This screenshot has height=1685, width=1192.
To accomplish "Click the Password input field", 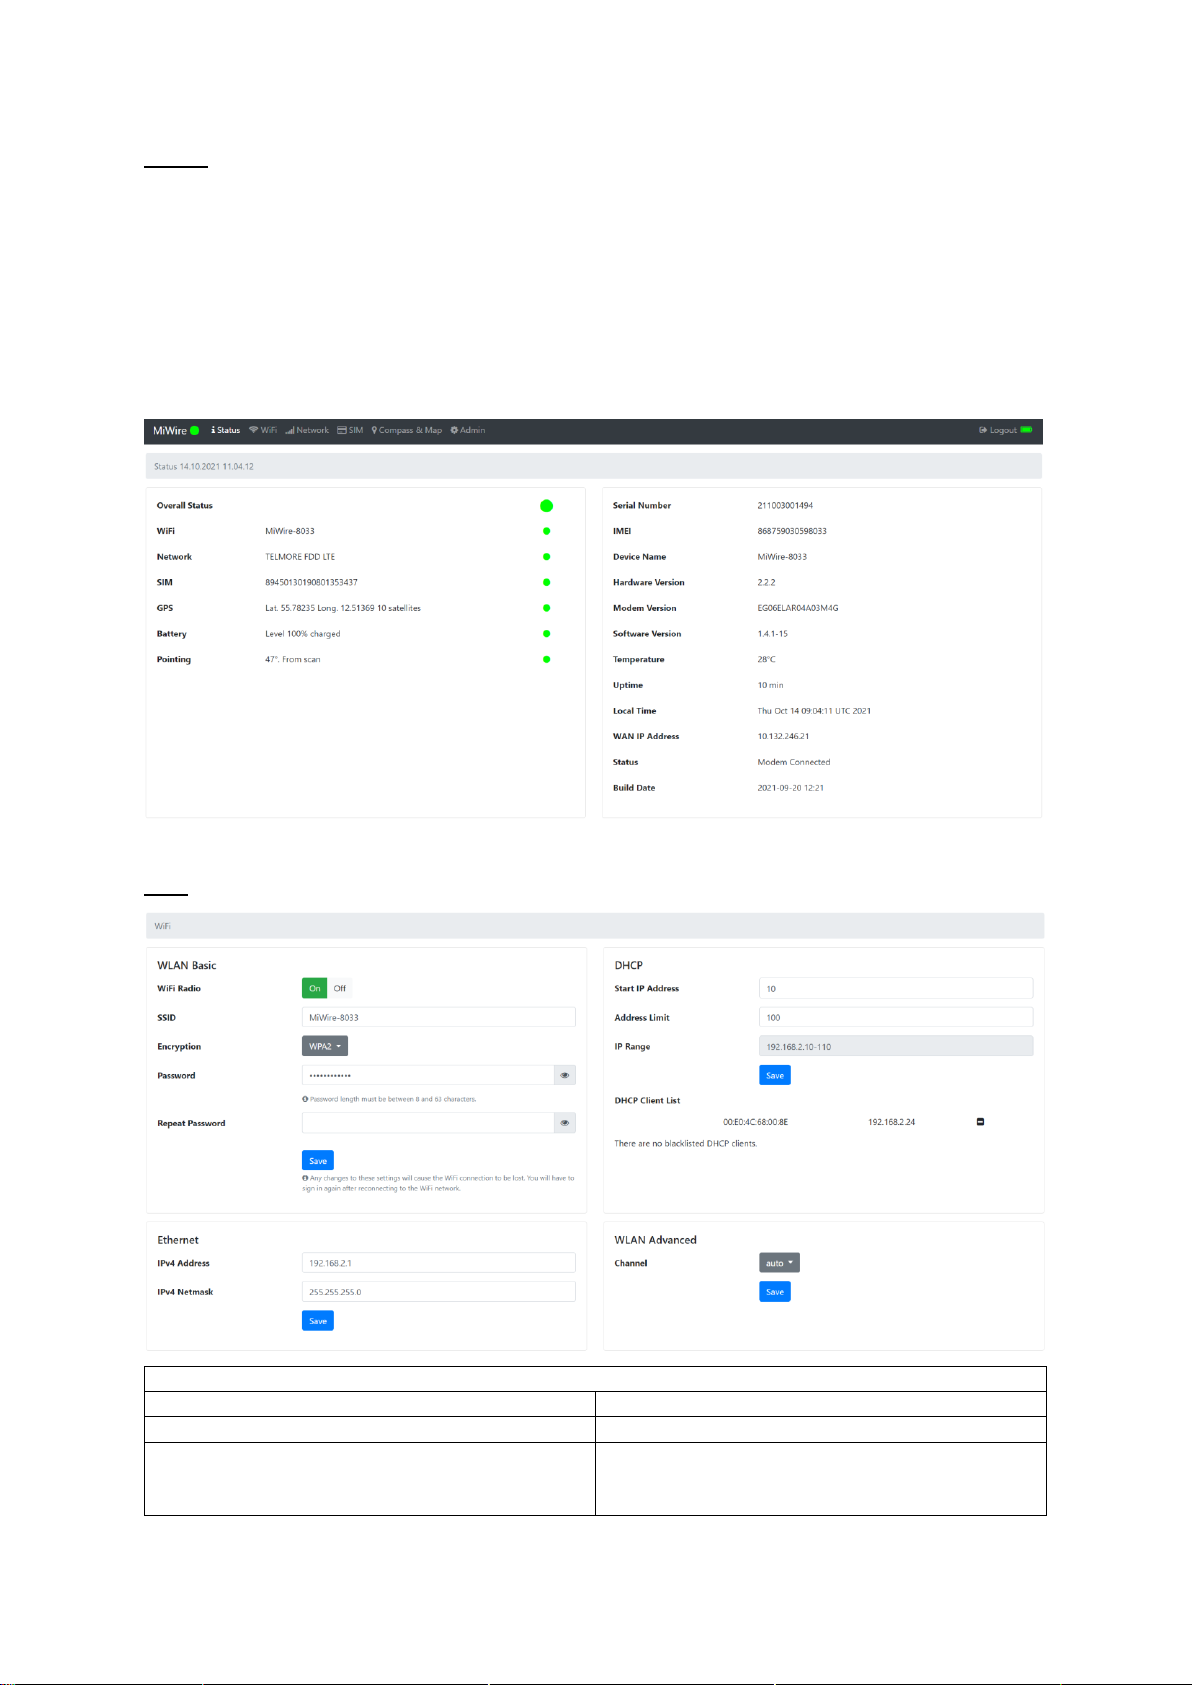I will (428, 1076).
